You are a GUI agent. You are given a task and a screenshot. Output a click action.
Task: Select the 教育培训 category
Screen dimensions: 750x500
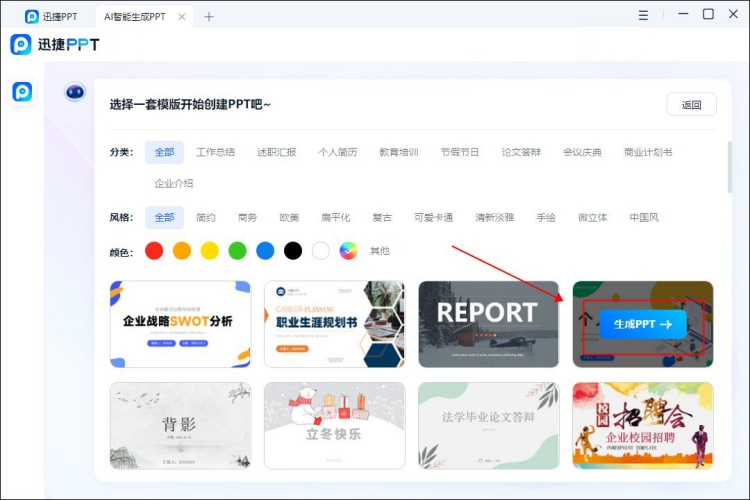click(398, 152)
